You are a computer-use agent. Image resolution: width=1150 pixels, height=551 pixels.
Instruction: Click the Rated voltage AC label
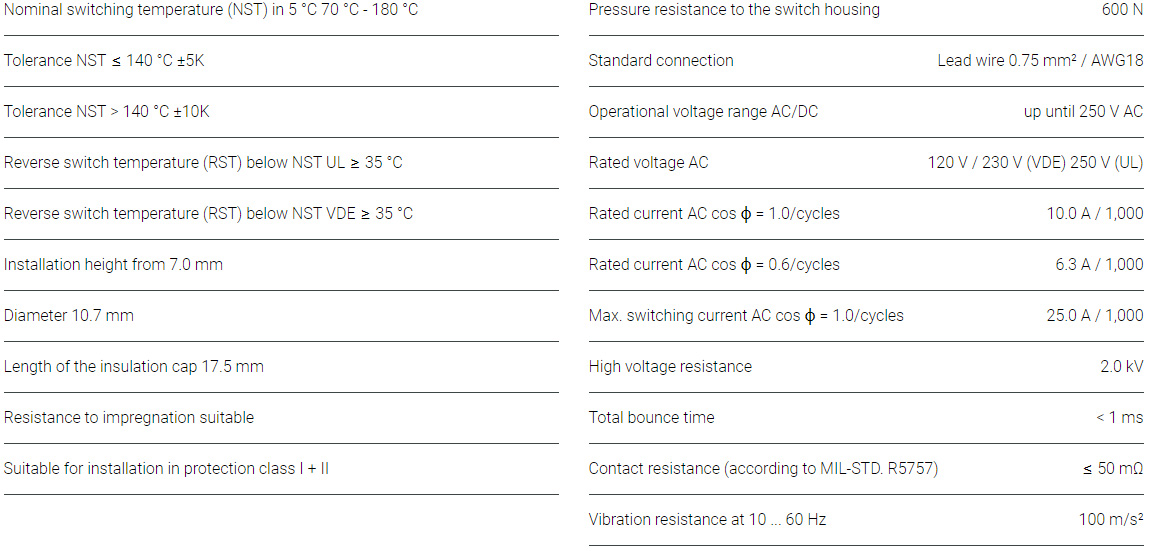click(648, 163)
